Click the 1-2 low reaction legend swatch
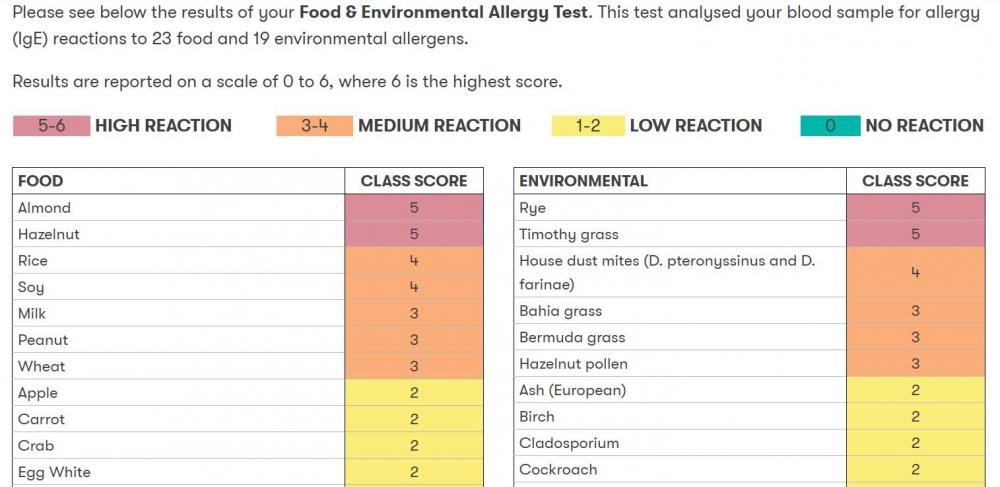 click(588, 126)
